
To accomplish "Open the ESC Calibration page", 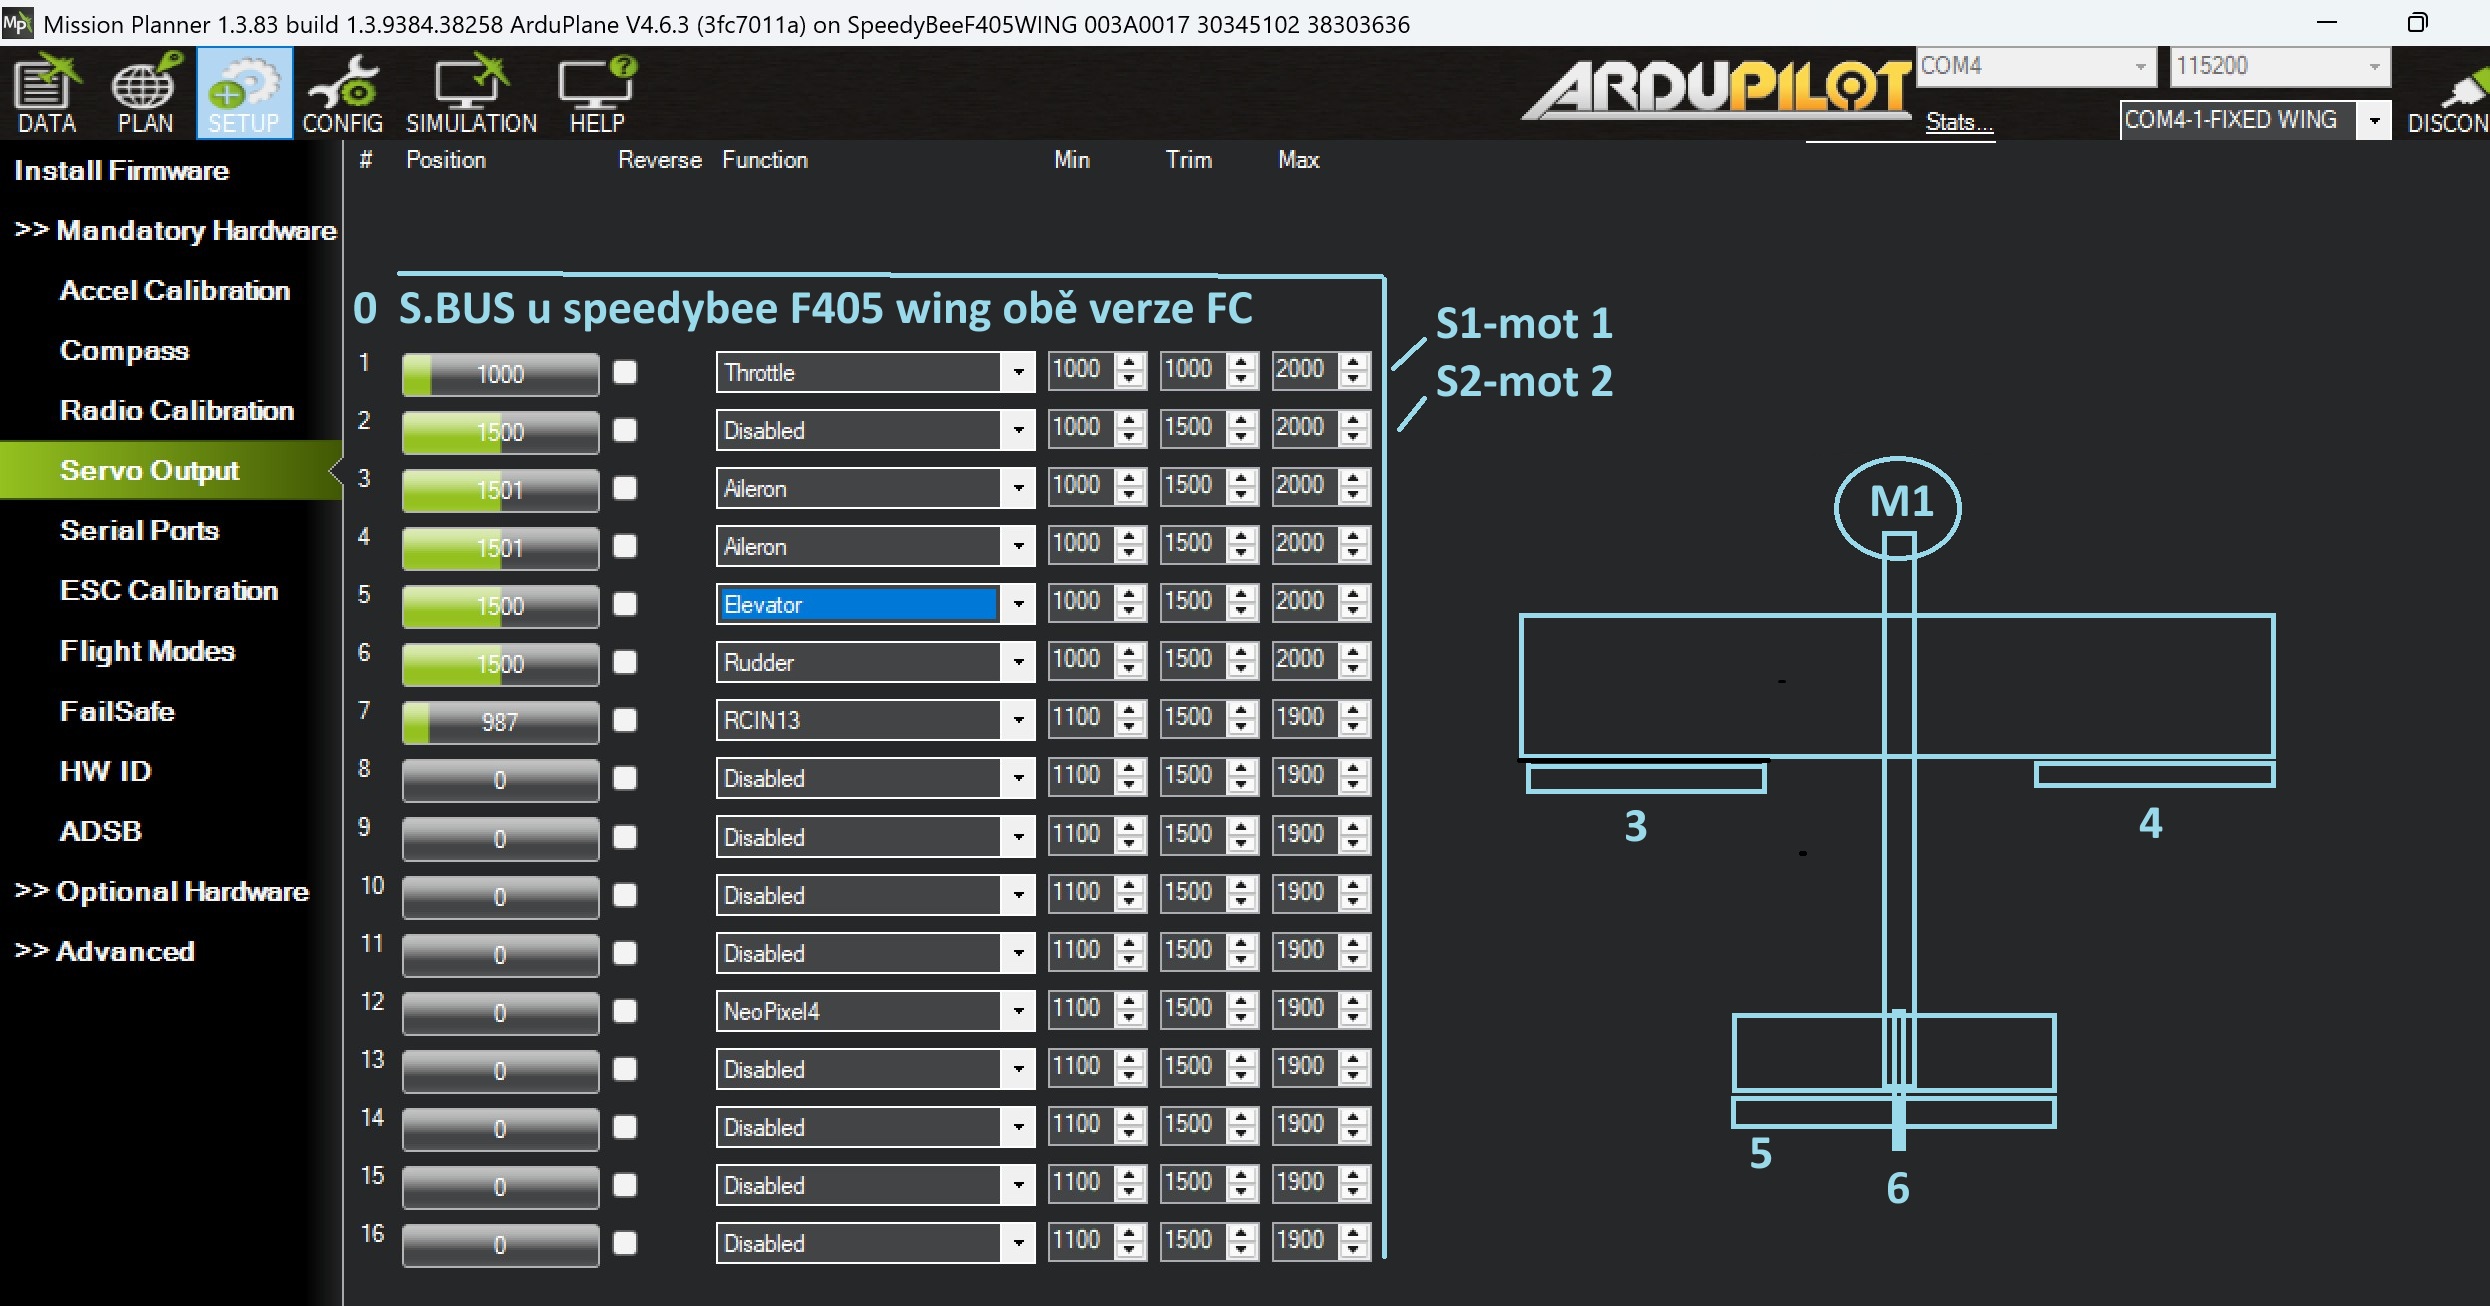I will click(169, 590).
